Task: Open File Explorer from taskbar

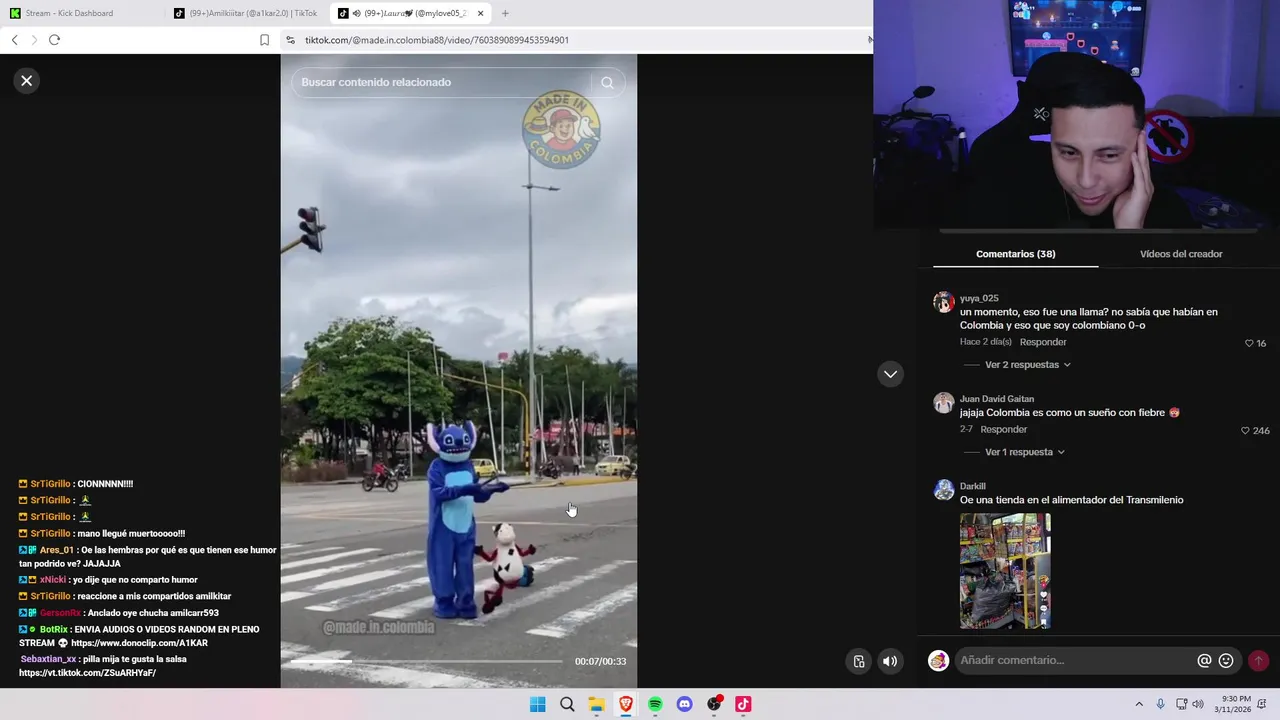Action: pyautogui.click(x=596, y=704)
